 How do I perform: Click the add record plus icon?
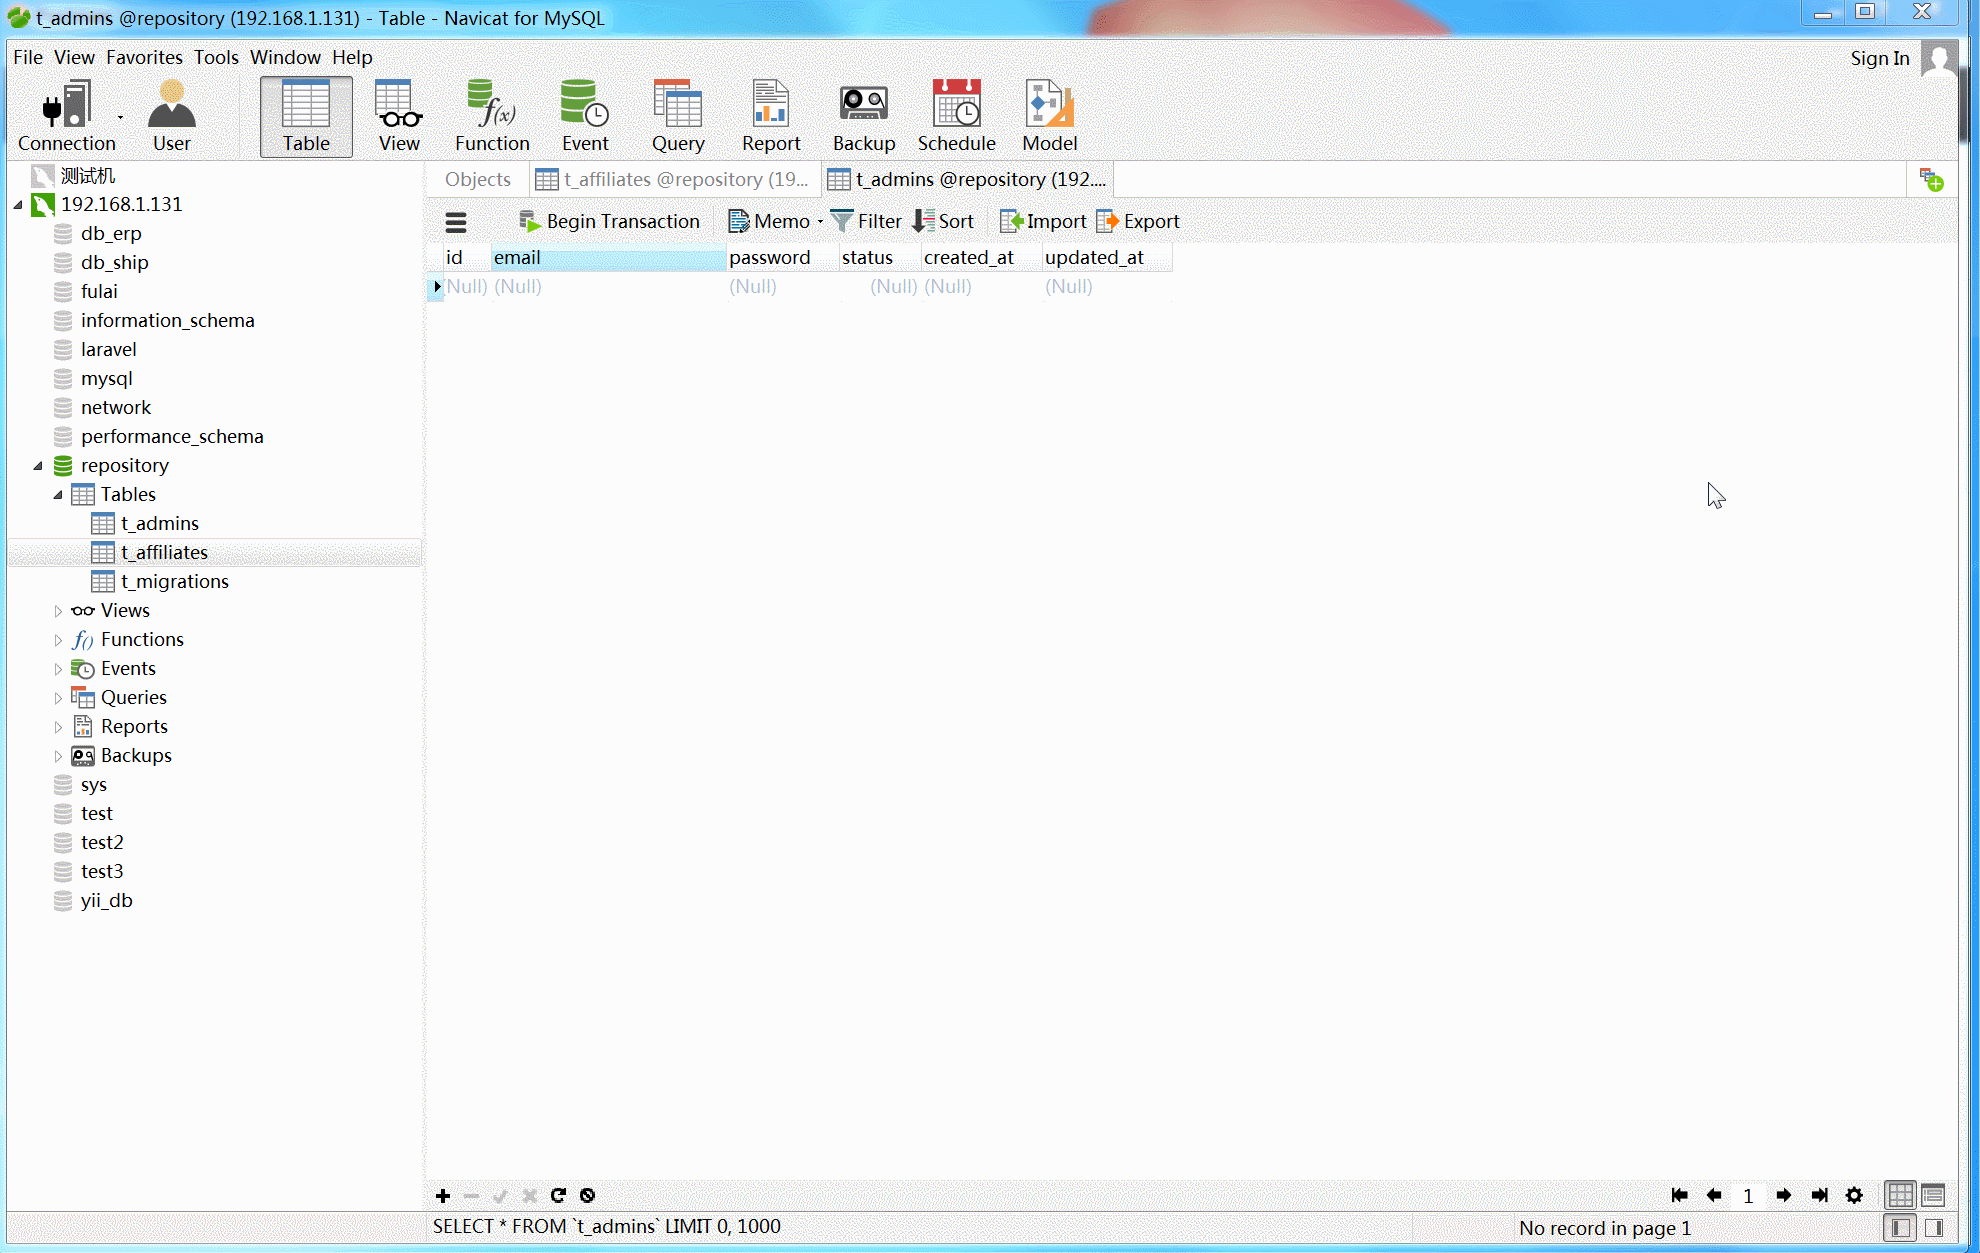[443, 1195]
